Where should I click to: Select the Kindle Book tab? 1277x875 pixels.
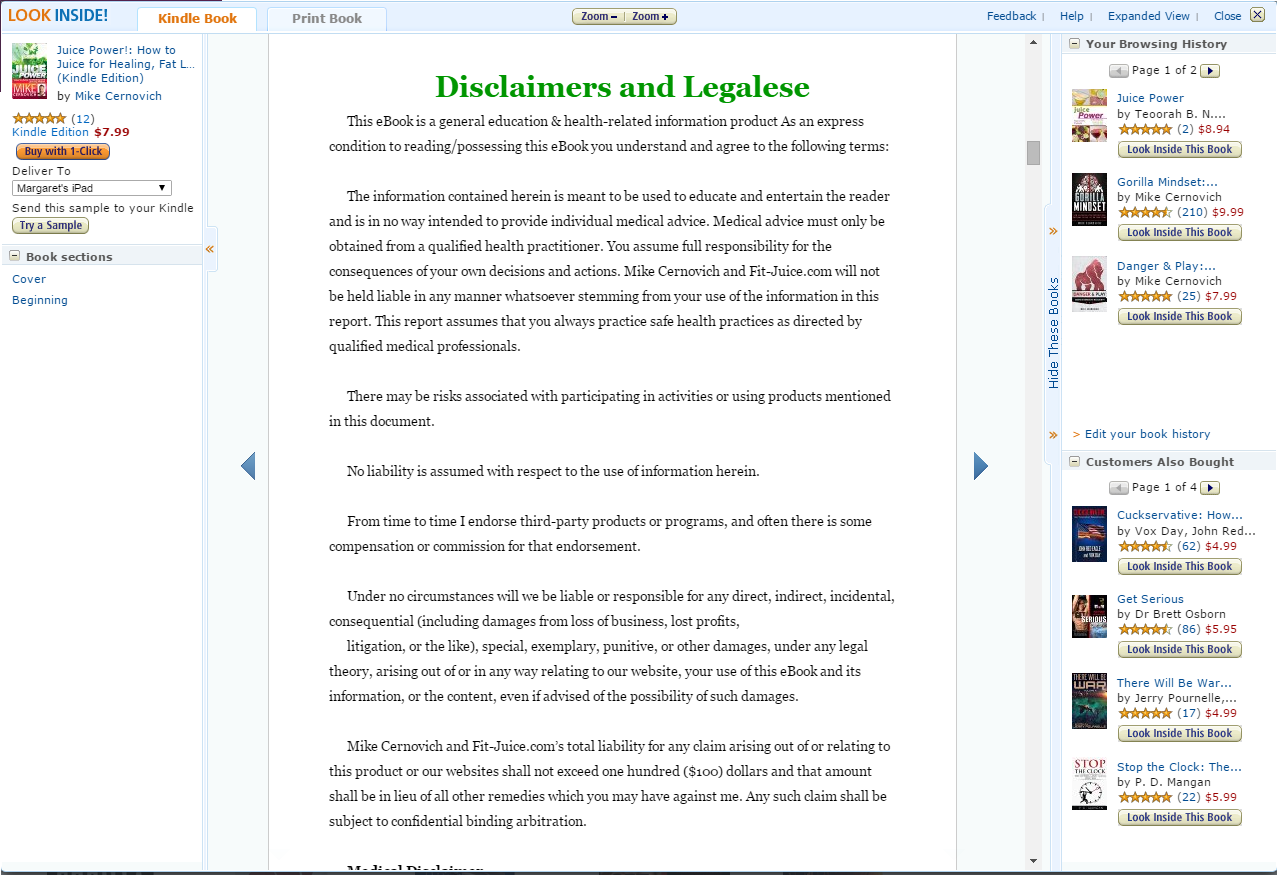click(x=196, y=19)
